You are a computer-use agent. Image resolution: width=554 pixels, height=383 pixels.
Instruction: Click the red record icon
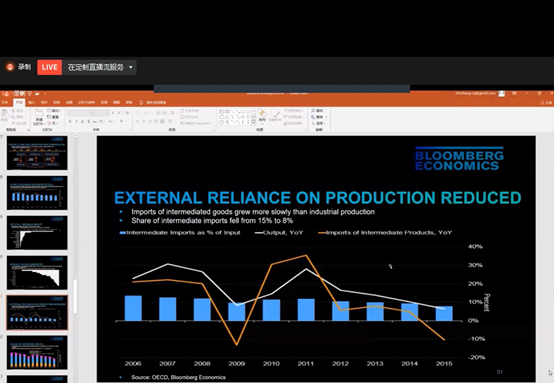[10, 67]
